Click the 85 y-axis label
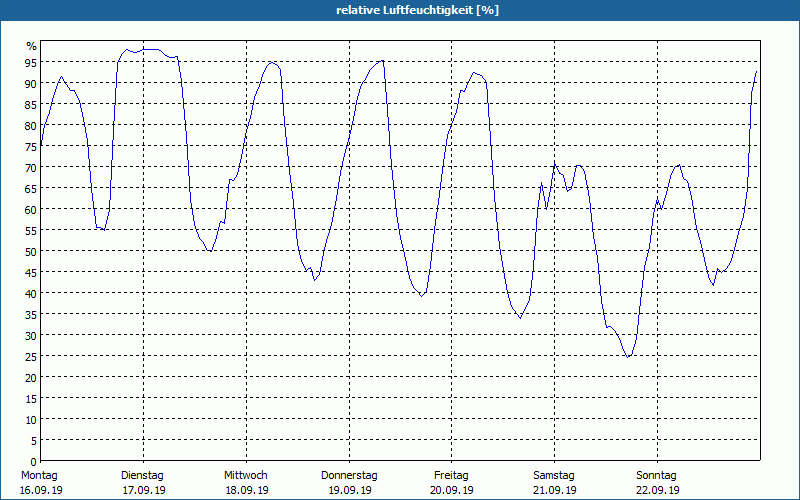This screenshot has width=800, height=500. (x=31, y=104)
